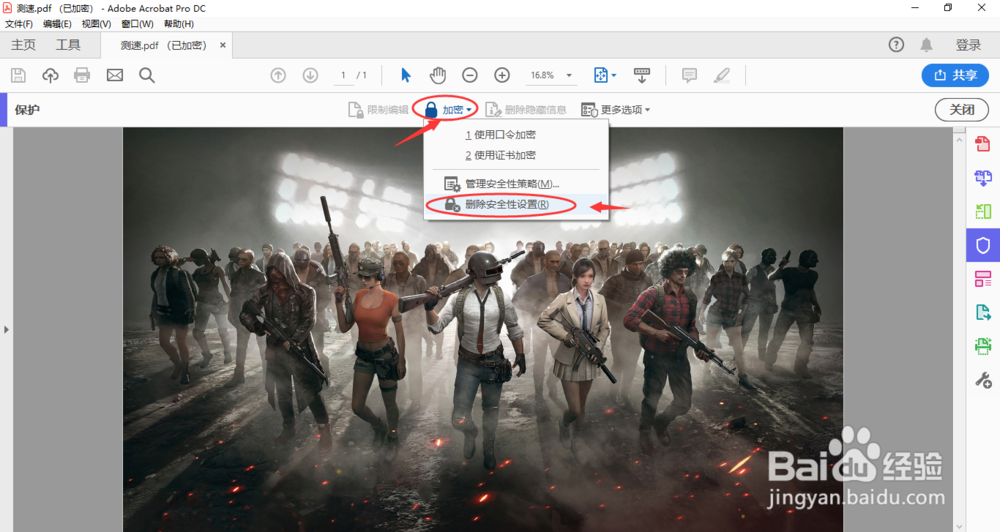
Task: Select the arrow selection tool
Action: (x=406, y=75)
